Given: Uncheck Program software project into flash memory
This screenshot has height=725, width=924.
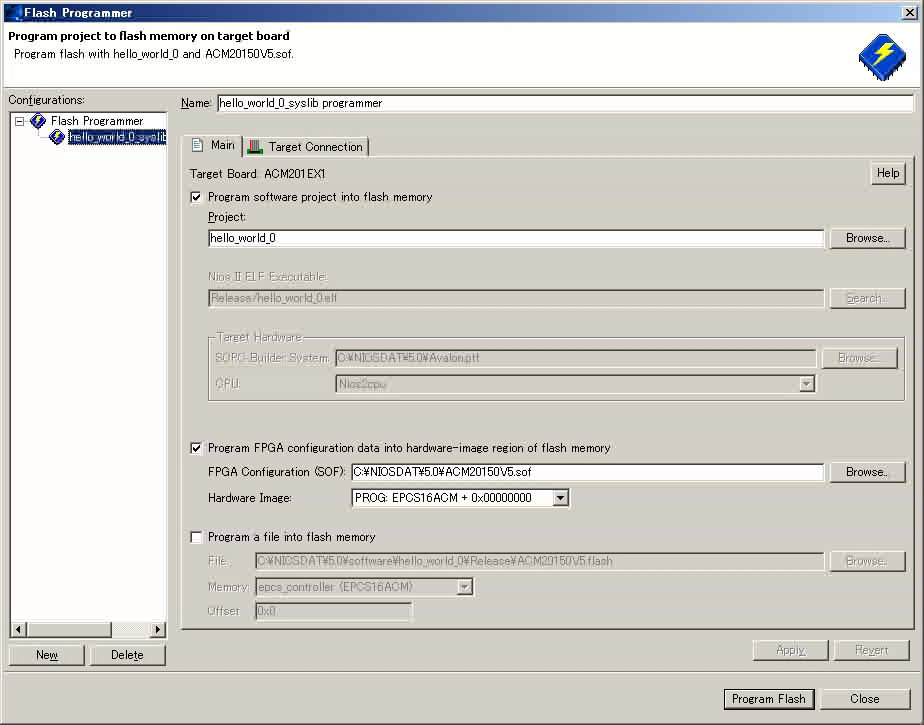Looking at the screenshot, I should click(x=196, y=198).
